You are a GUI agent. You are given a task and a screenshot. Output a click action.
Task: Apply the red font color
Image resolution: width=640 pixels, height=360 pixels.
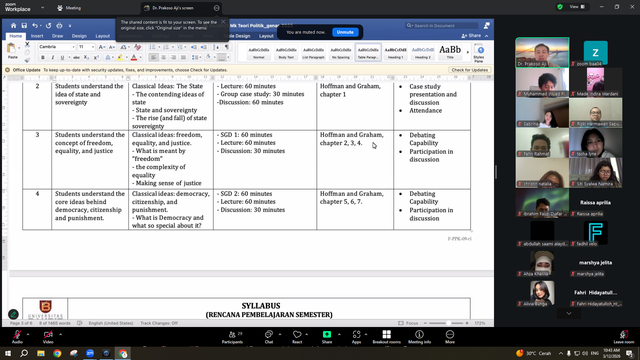click(133, 58)
